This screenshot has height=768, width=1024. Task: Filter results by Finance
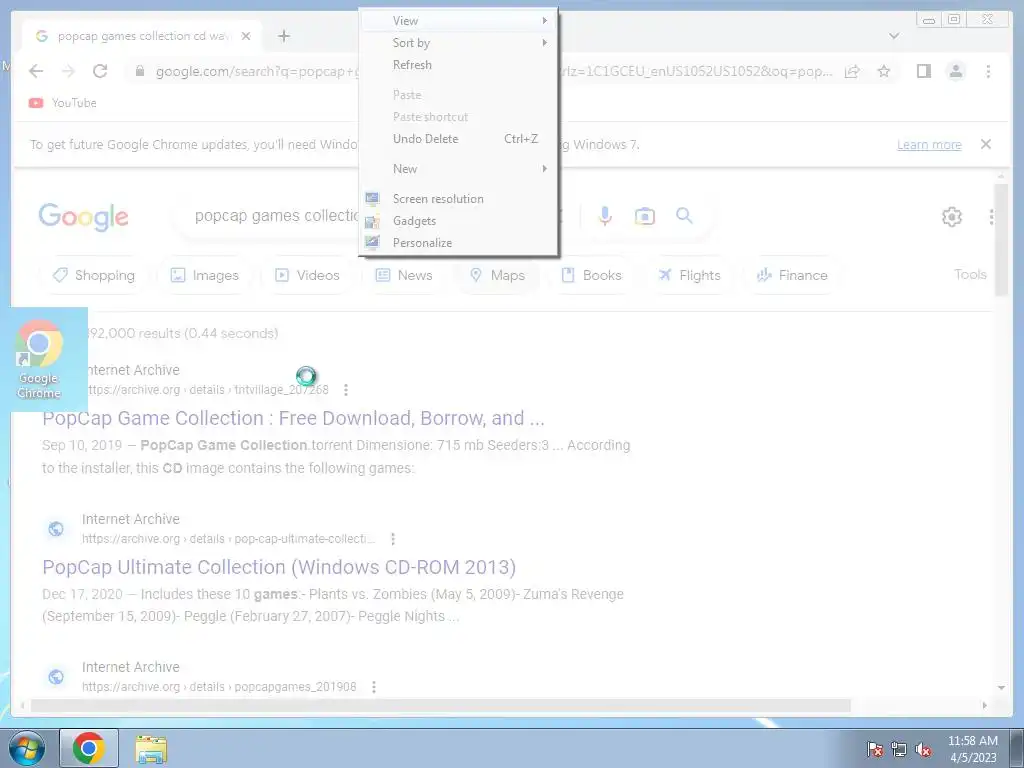click(x=792, y=275)
